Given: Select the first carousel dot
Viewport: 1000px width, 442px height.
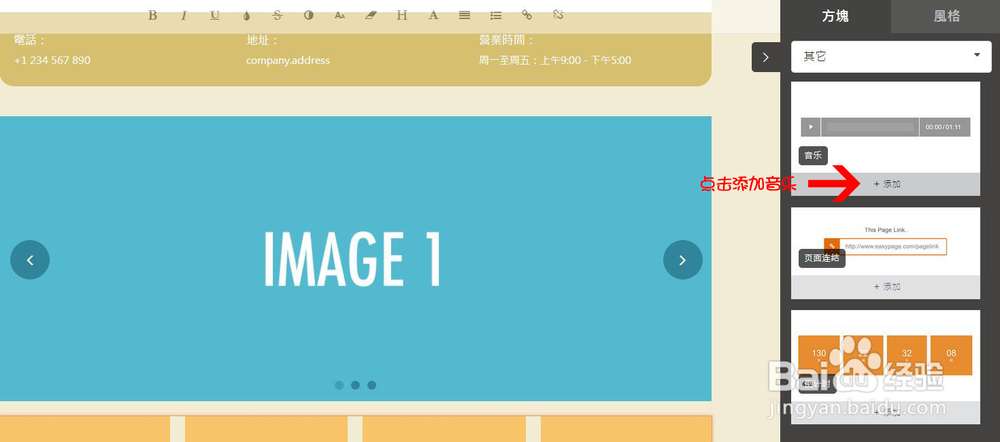Looking at the screenshot, I should point(339,385).
